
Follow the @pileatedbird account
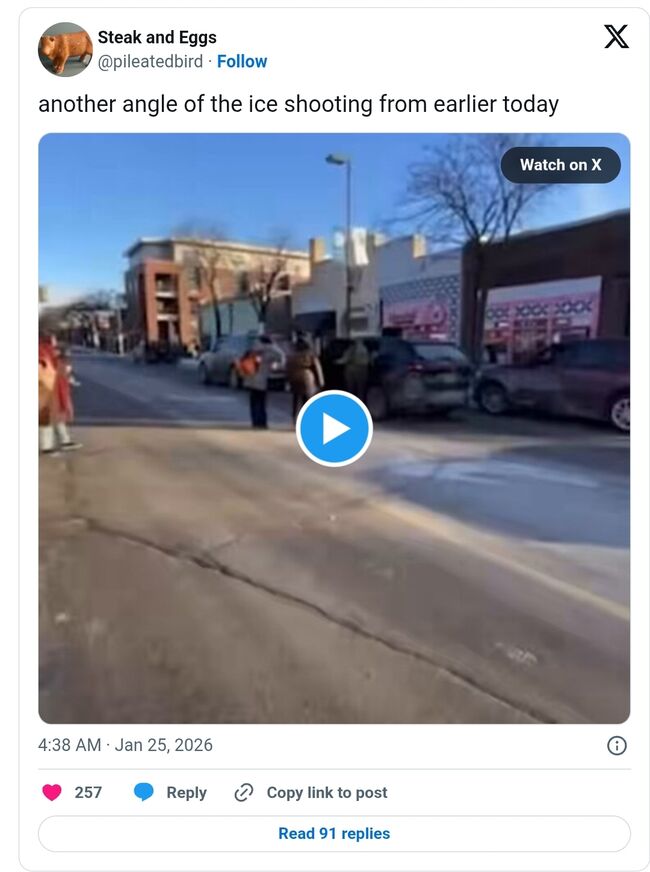(x=242, y=61)
